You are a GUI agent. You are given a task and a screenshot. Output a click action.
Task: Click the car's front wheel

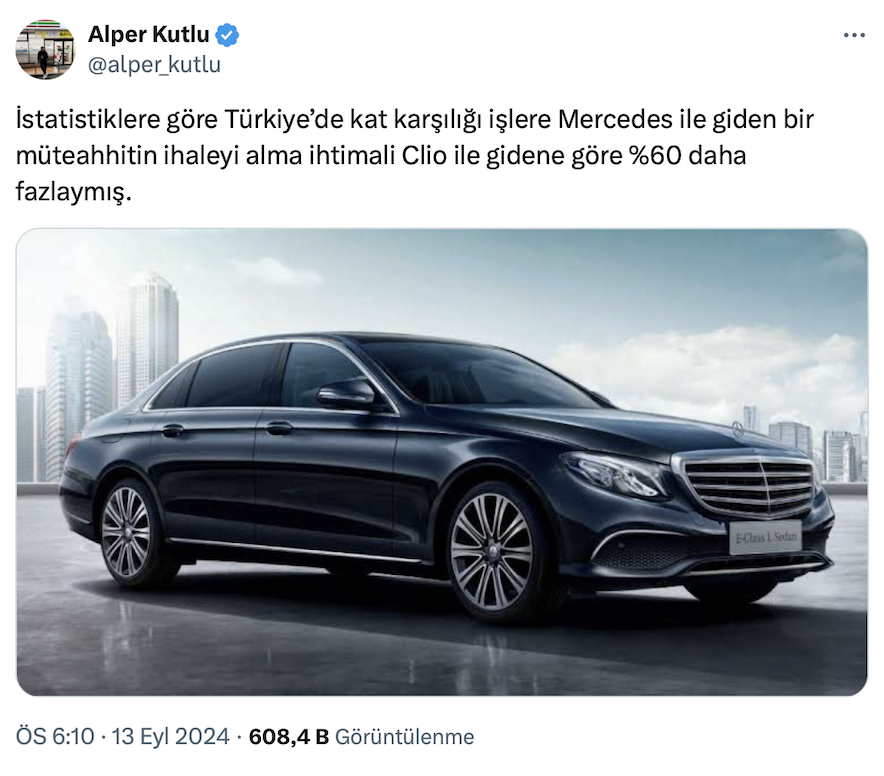493,552
